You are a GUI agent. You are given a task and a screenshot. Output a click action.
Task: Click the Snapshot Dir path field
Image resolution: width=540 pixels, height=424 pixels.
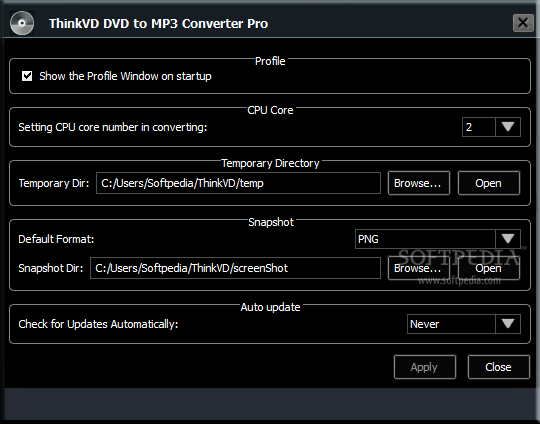click(x=235, y=268)
